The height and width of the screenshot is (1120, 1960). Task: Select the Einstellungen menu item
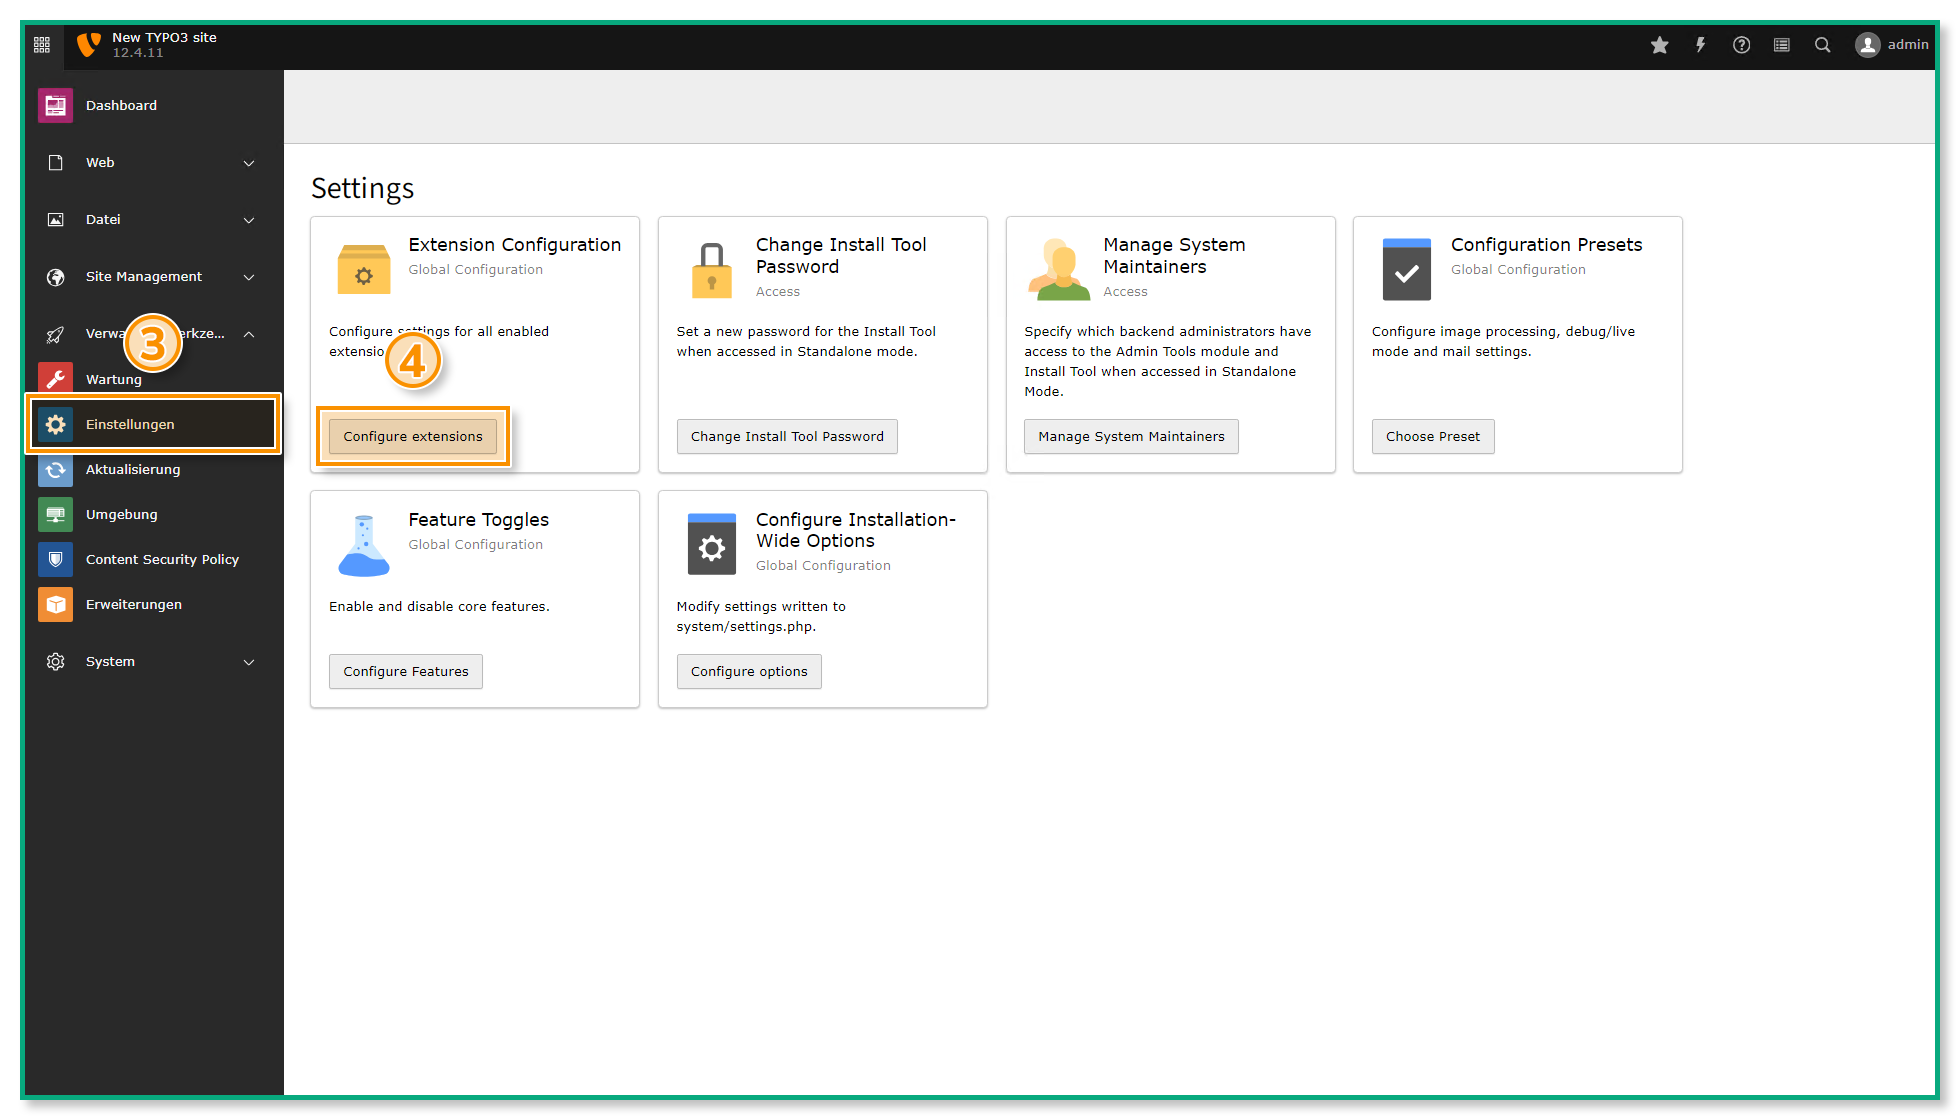(153, 424)
